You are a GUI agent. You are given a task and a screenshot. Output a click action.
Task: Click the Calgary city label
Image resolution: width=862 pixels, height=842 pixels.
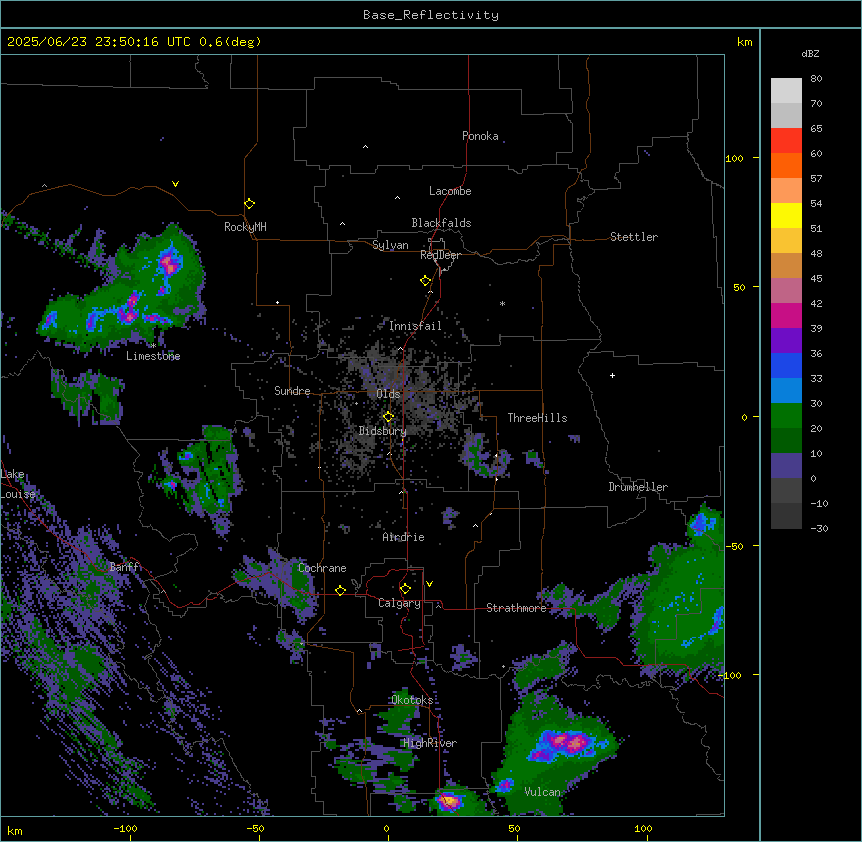[399, 603]
